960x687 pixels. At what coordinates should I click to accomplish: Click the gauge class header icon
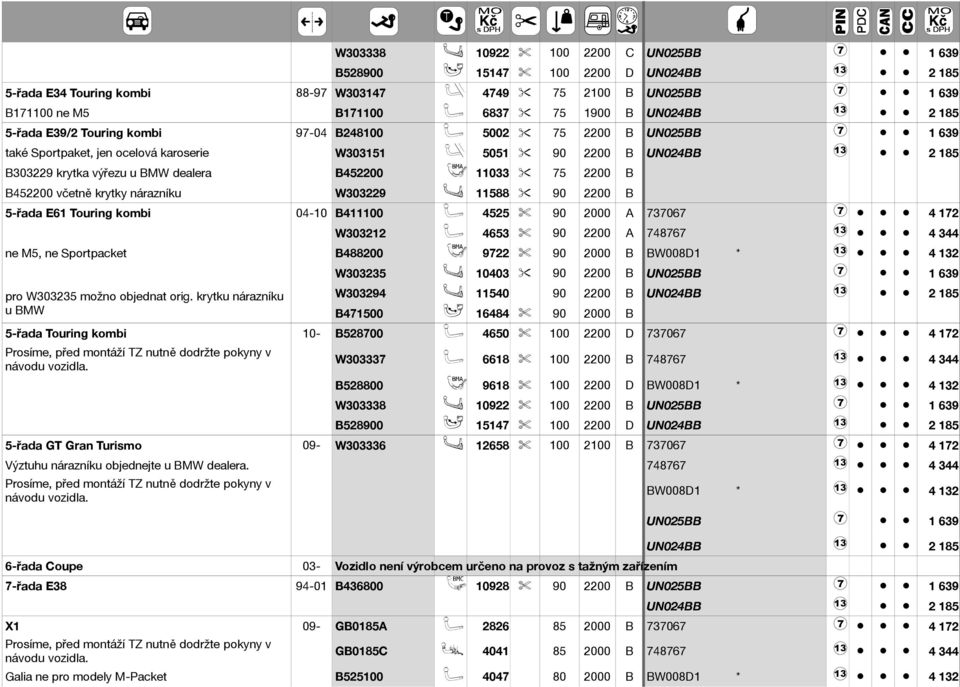(628, 21)
